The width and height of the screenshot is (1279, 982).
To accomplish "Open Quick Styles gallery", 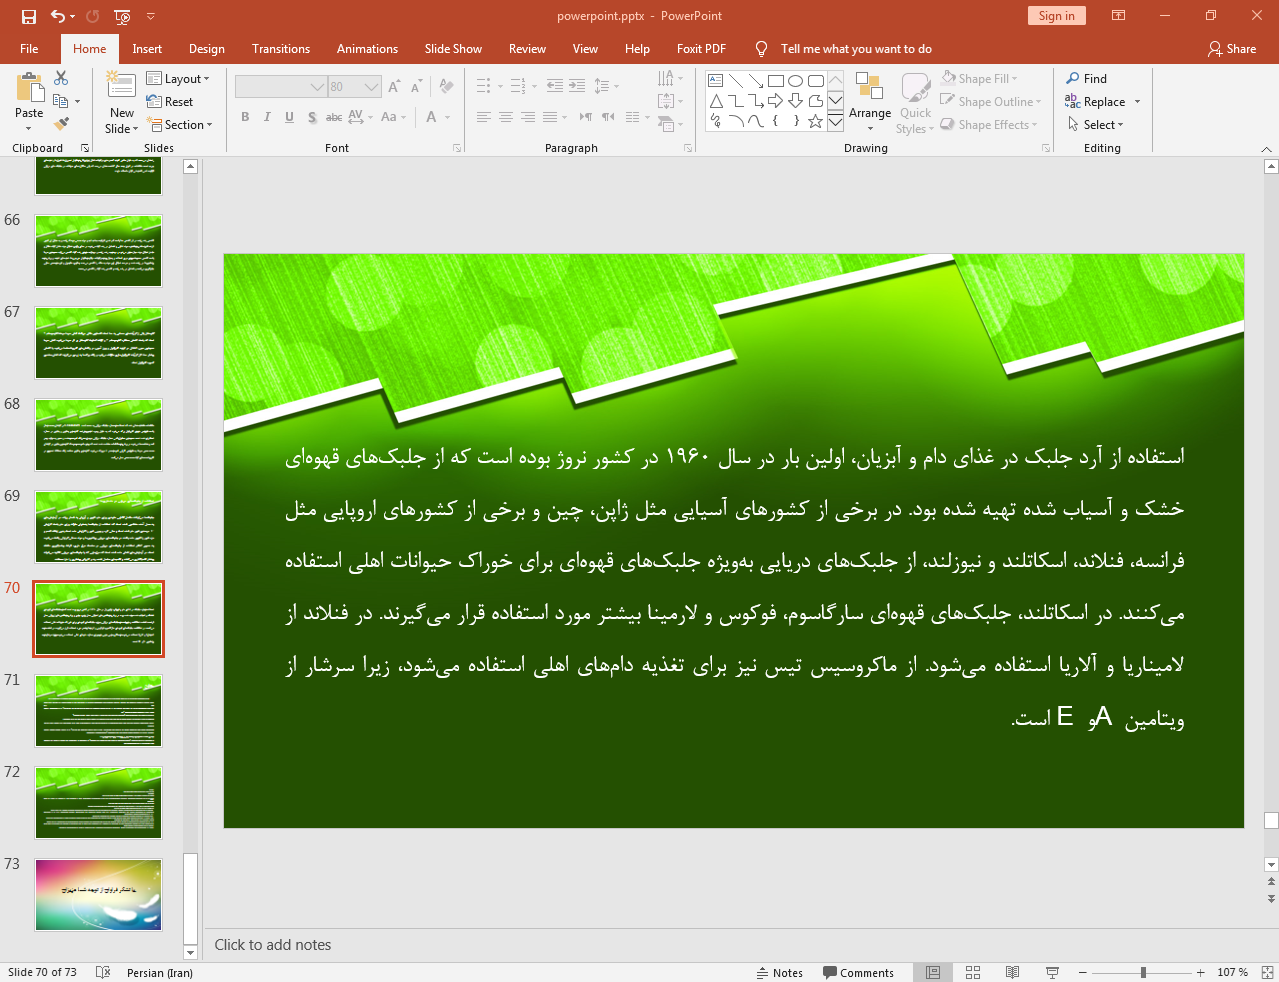I will pos(915,104).
